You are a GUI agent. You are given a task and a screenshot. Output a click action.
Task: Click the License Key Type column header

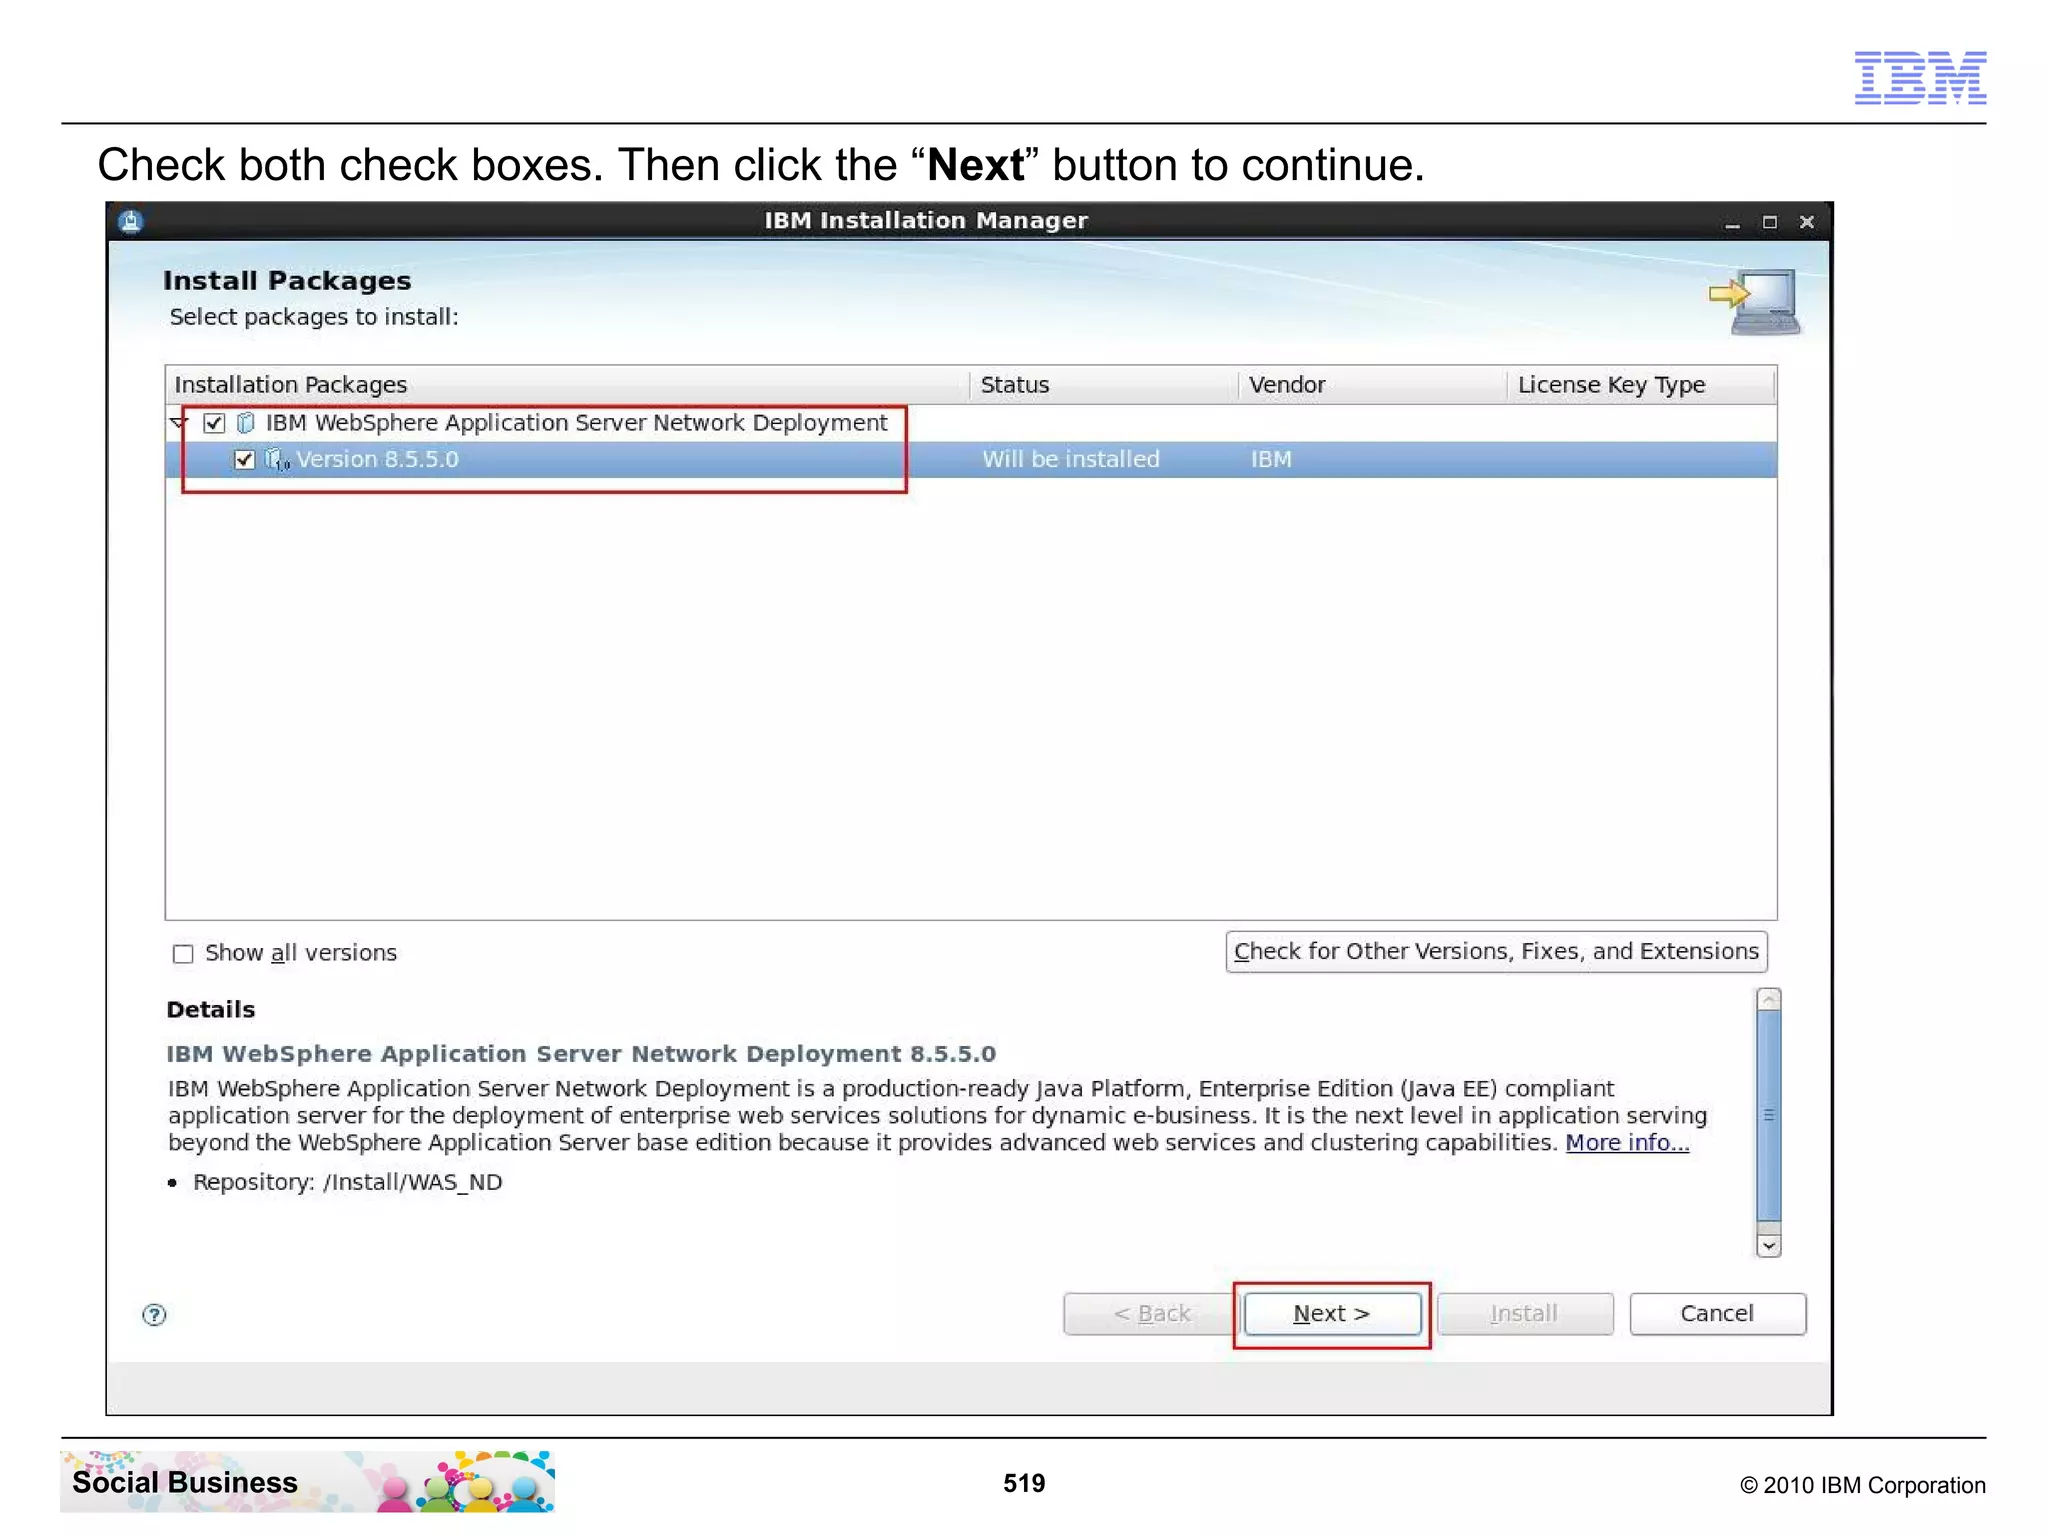(x=1641, y=385)
